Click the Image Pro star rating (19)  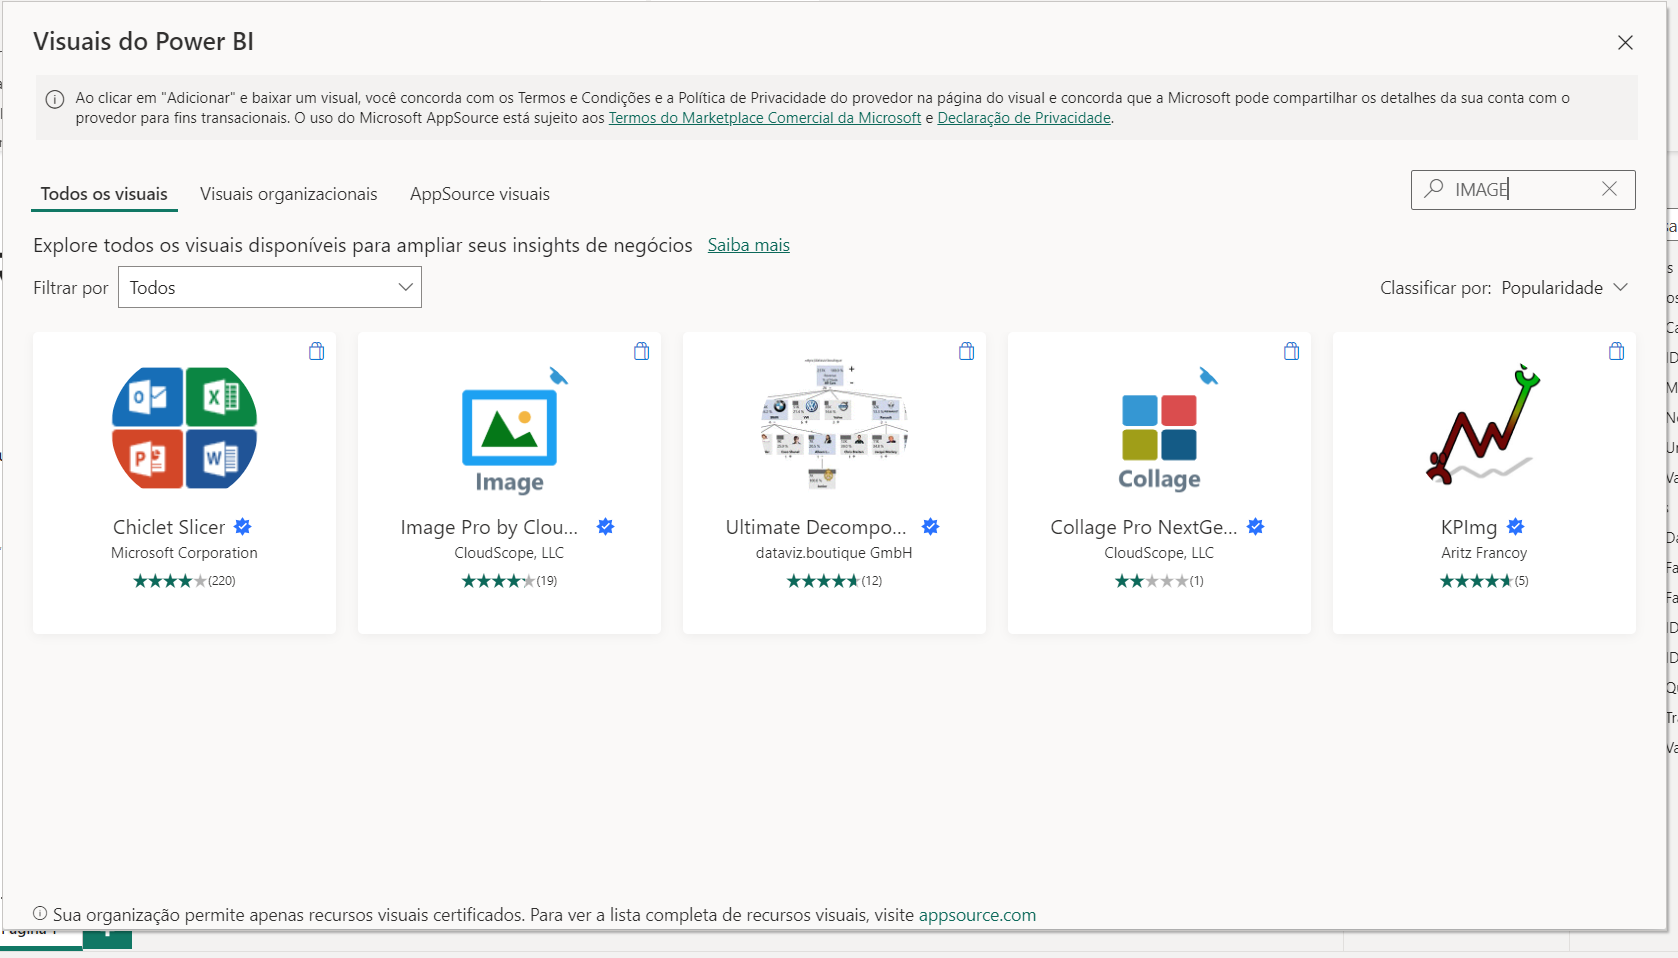click(x=509, y=581)
